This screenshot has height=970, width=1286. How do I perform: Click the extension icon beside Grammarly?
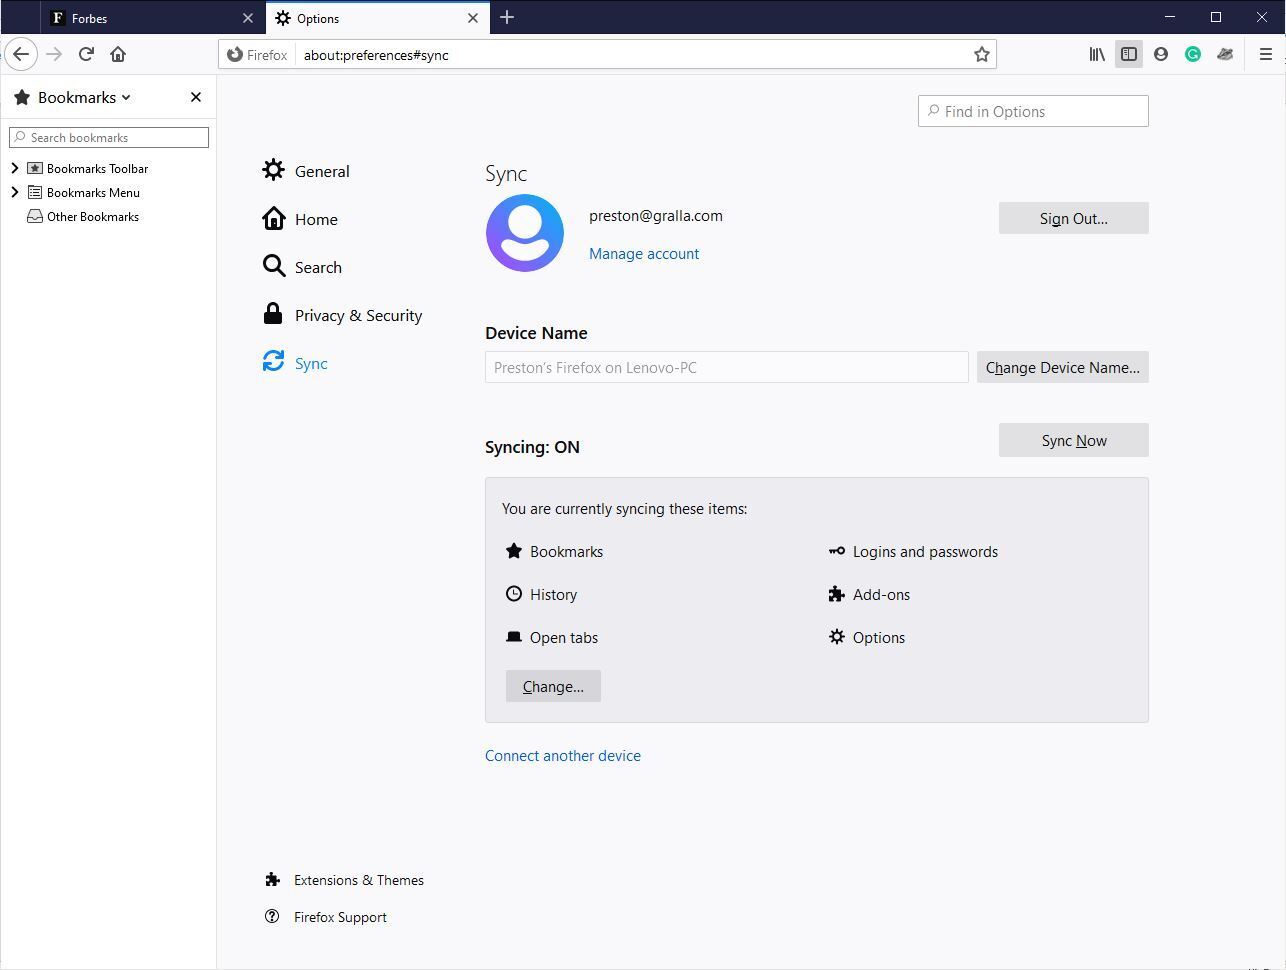(x=1225, y=54)
